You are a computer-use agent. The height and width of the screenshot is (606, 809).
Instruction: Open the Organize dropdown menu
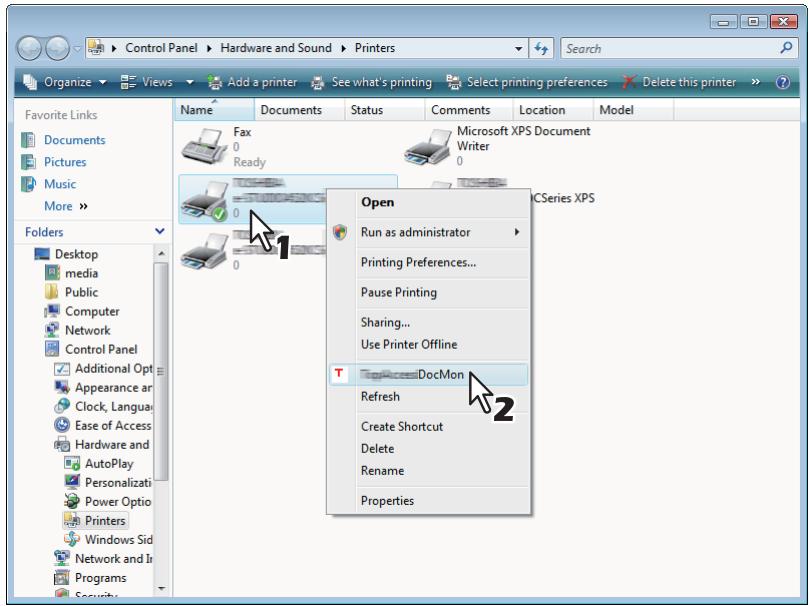click(65, 82)
